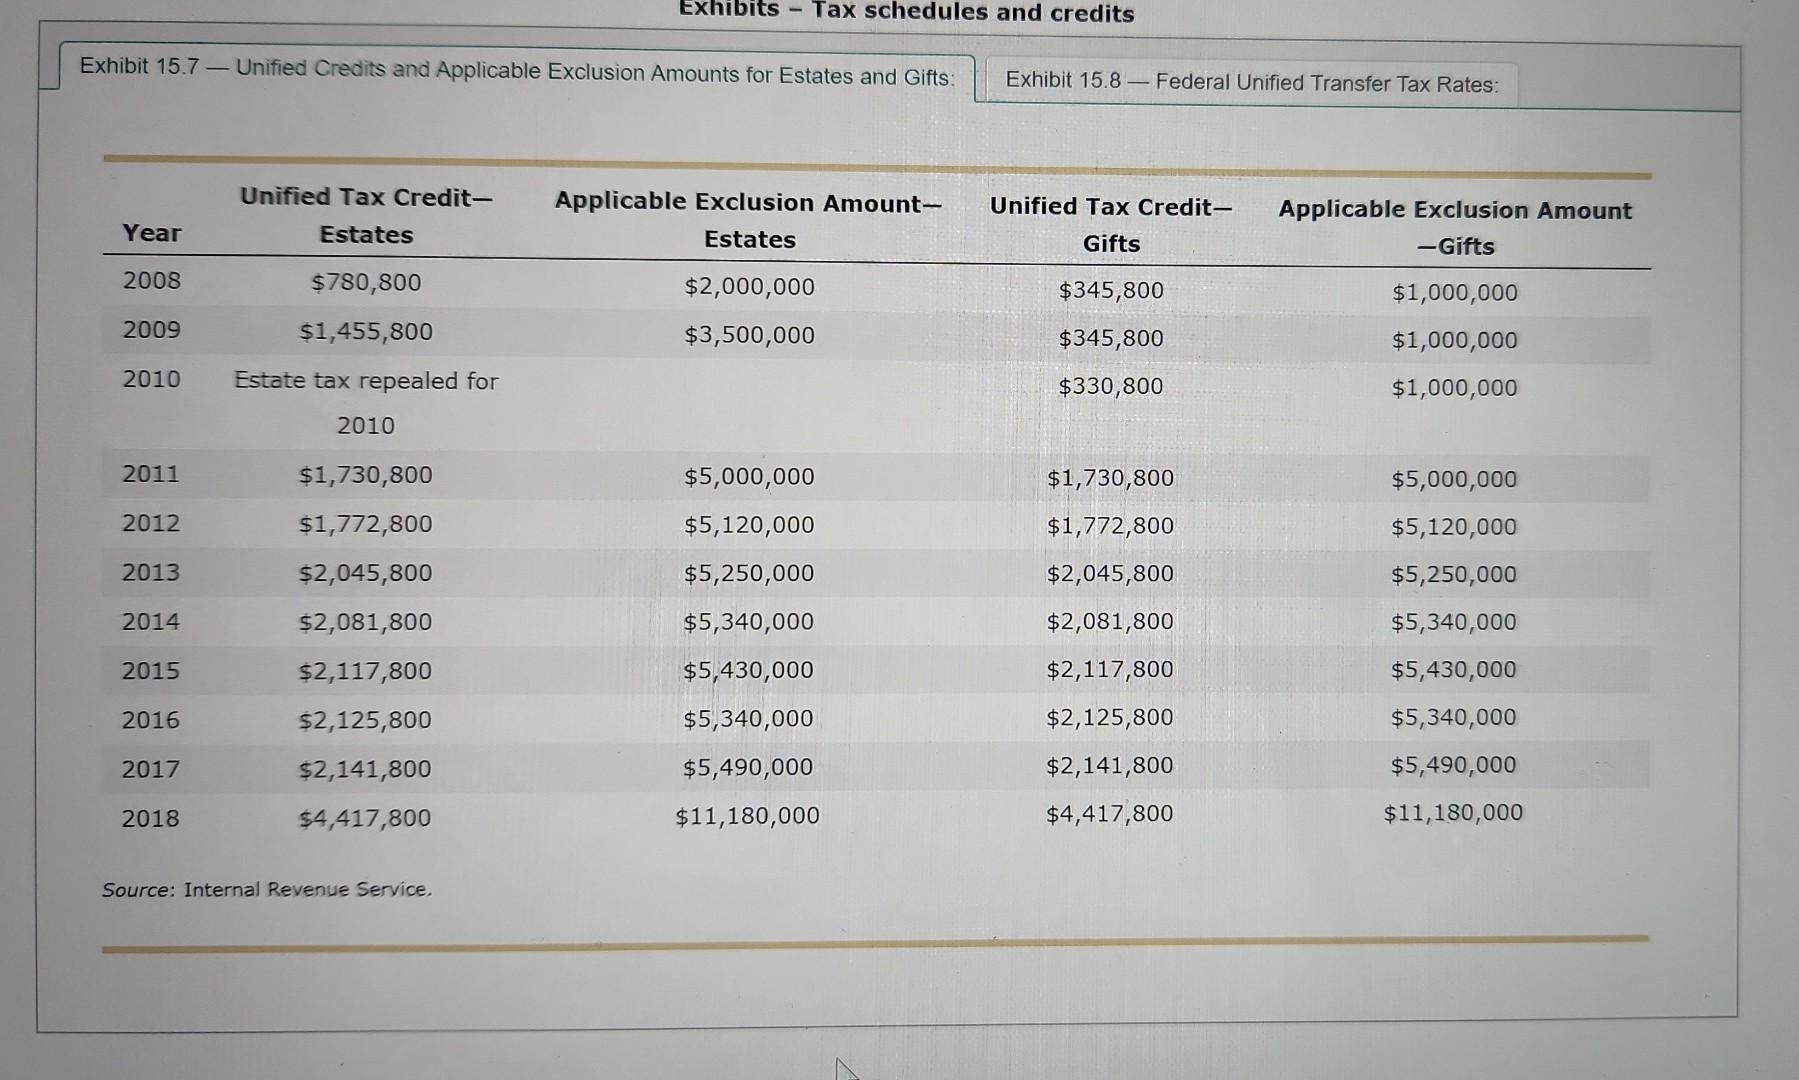This screenshot has width=1799, height=1080.
Task: Select the $2,081,800 estates credit for 2014
Action: point(366,622)
